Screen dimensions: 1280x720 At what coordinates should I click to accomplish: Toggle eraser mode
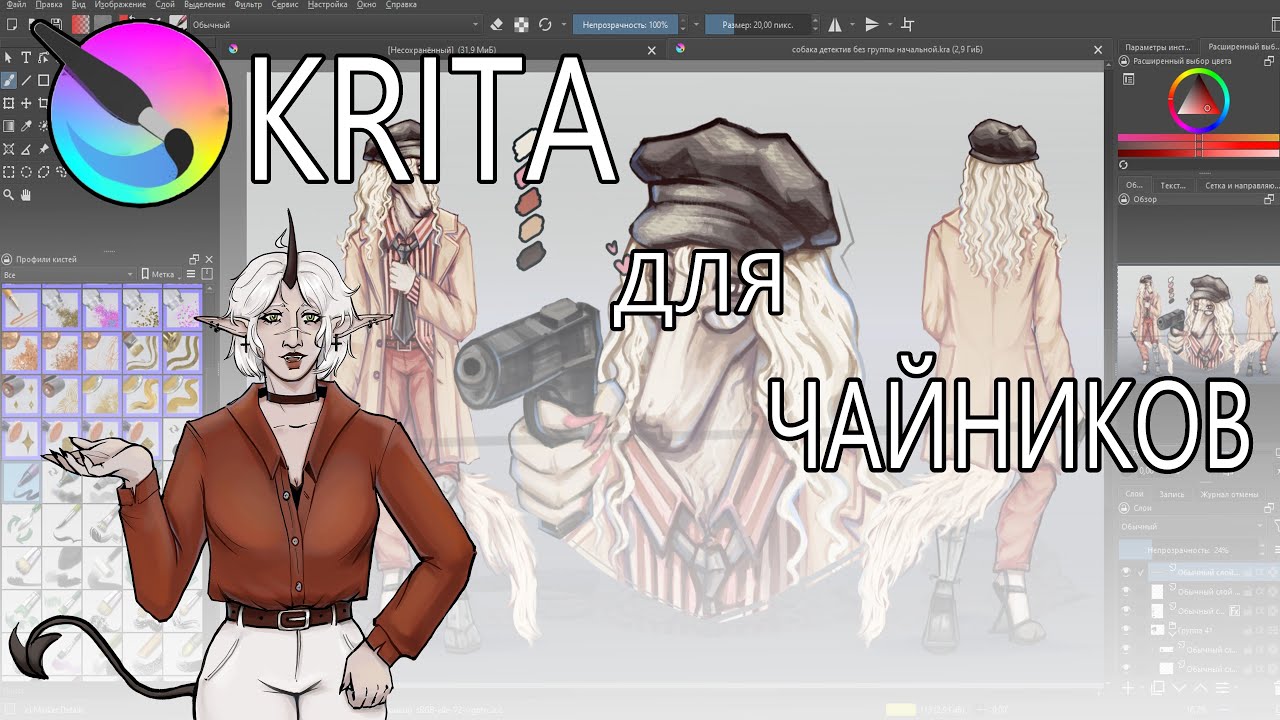[497, 24]
